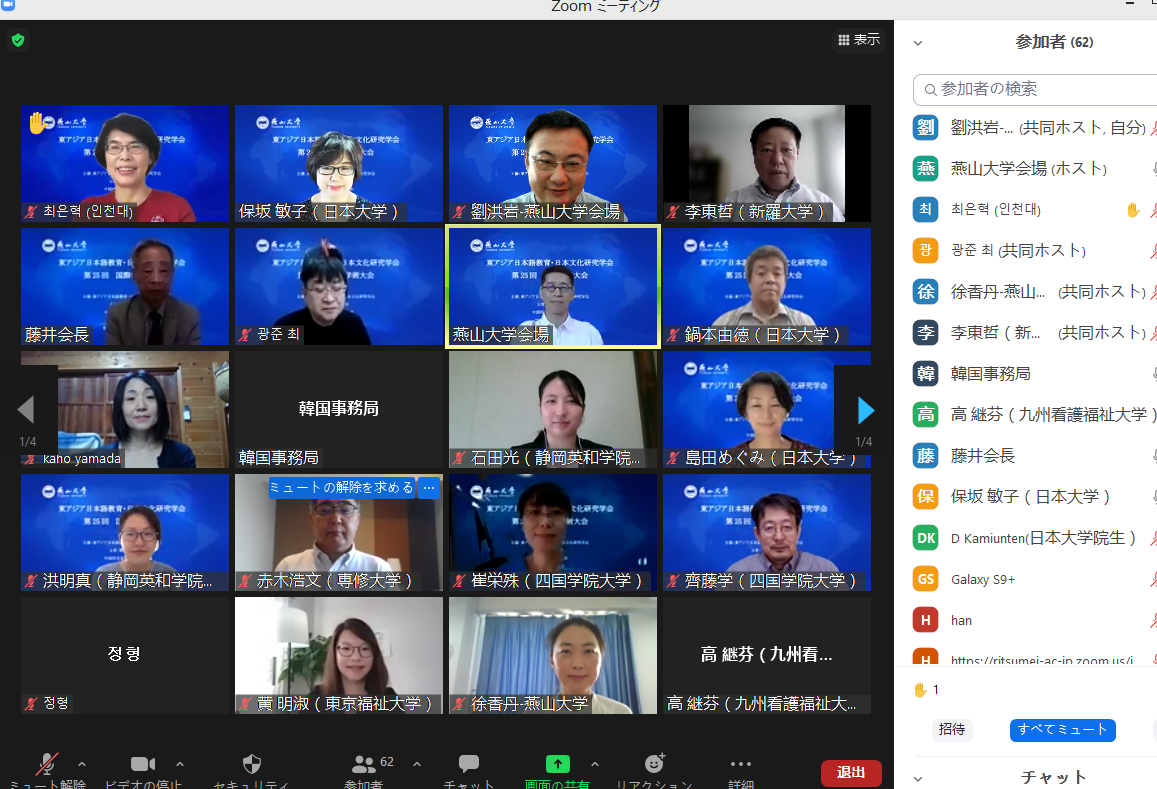The width and height of the screenshot is (1157, 789).
Task: Expand audio options arrow beside microphone
Action: point(82,765)
